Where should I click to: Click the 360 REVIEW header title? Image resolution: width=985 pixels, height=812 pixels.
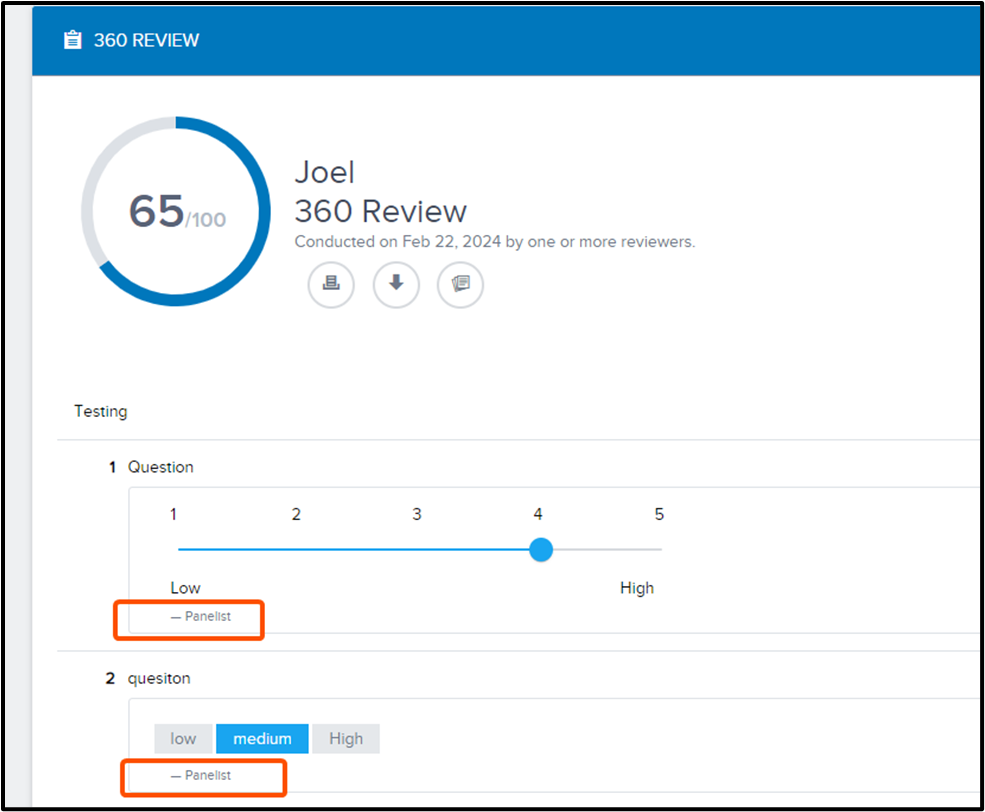(x=146, y=40)
